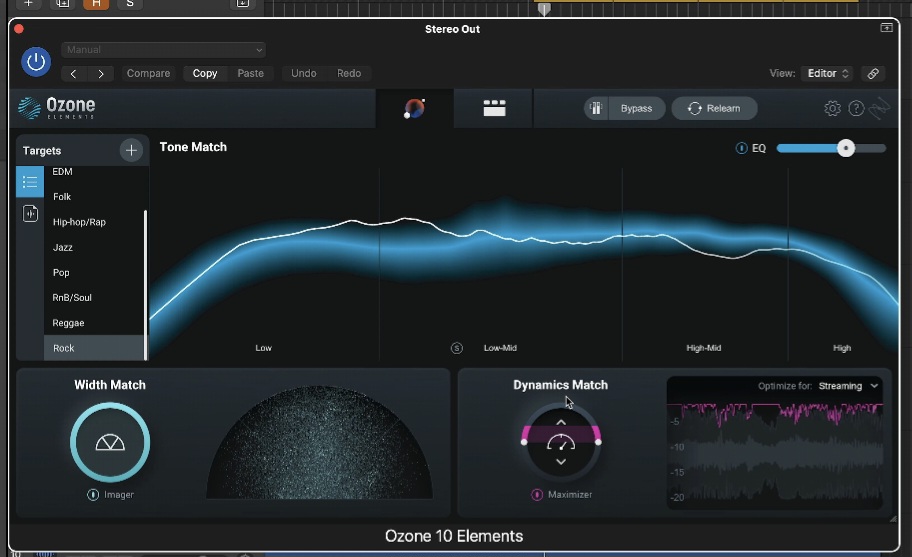Image resolution: width=912 pixels, height=557 pixels.
Task: Toggle the Maximizer power button
Action: tap(537, 495)
